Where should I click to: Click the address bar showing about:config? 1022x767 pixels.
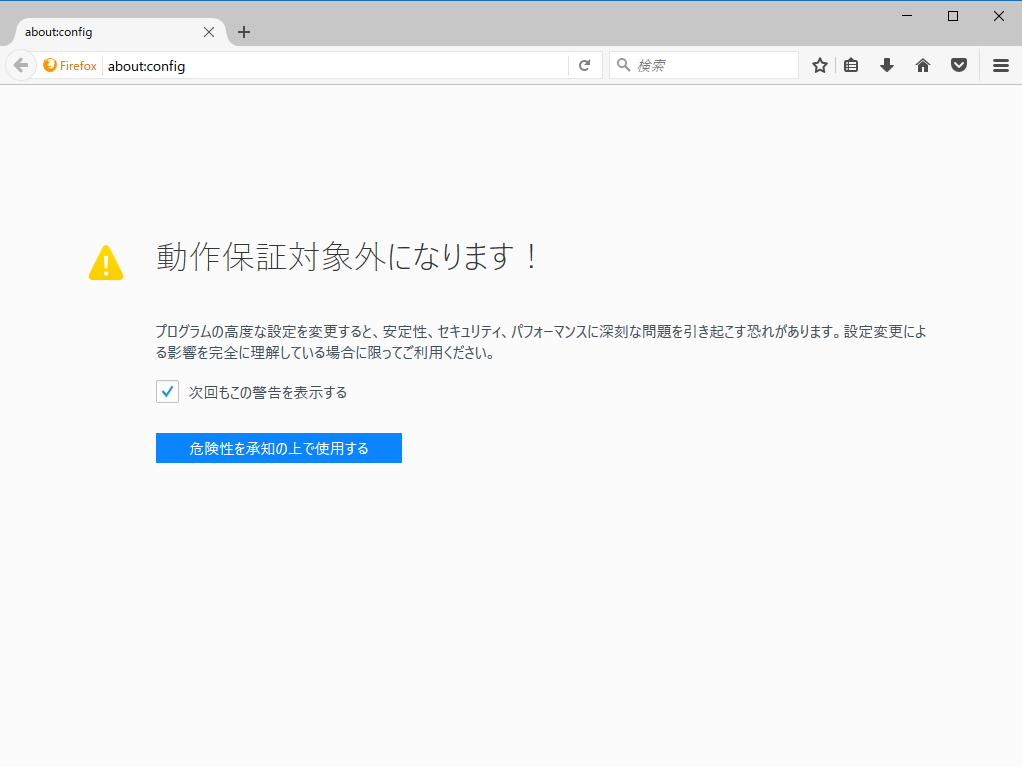pos(300,65)
